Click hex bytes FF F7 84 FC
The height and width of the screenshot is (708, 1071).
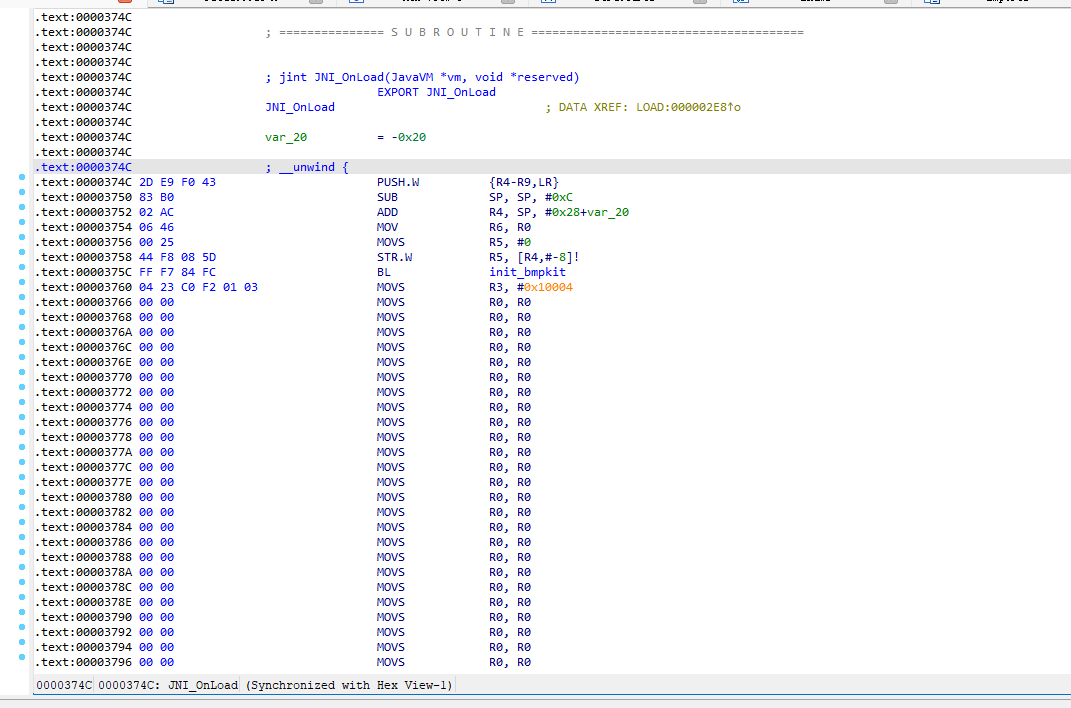coord(177,272)
